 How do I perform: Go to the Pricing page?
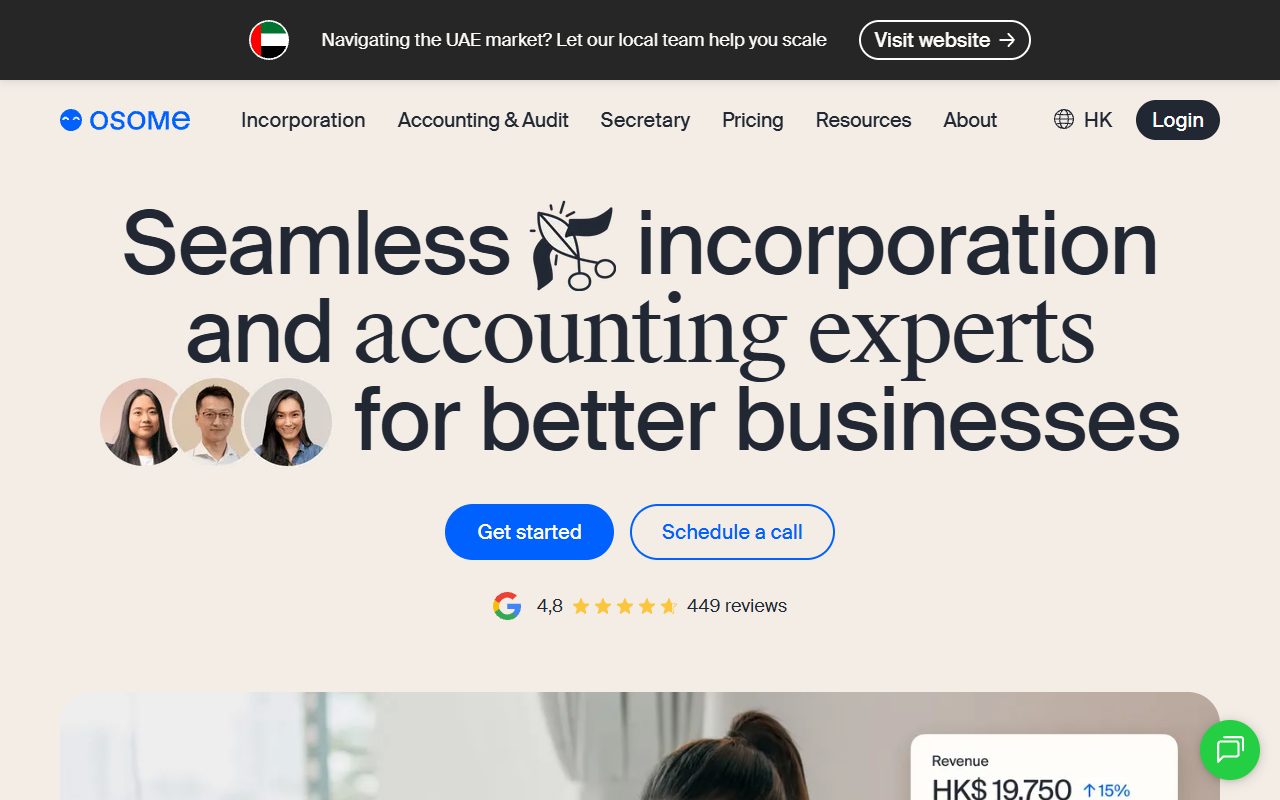(x=753, y=120)
